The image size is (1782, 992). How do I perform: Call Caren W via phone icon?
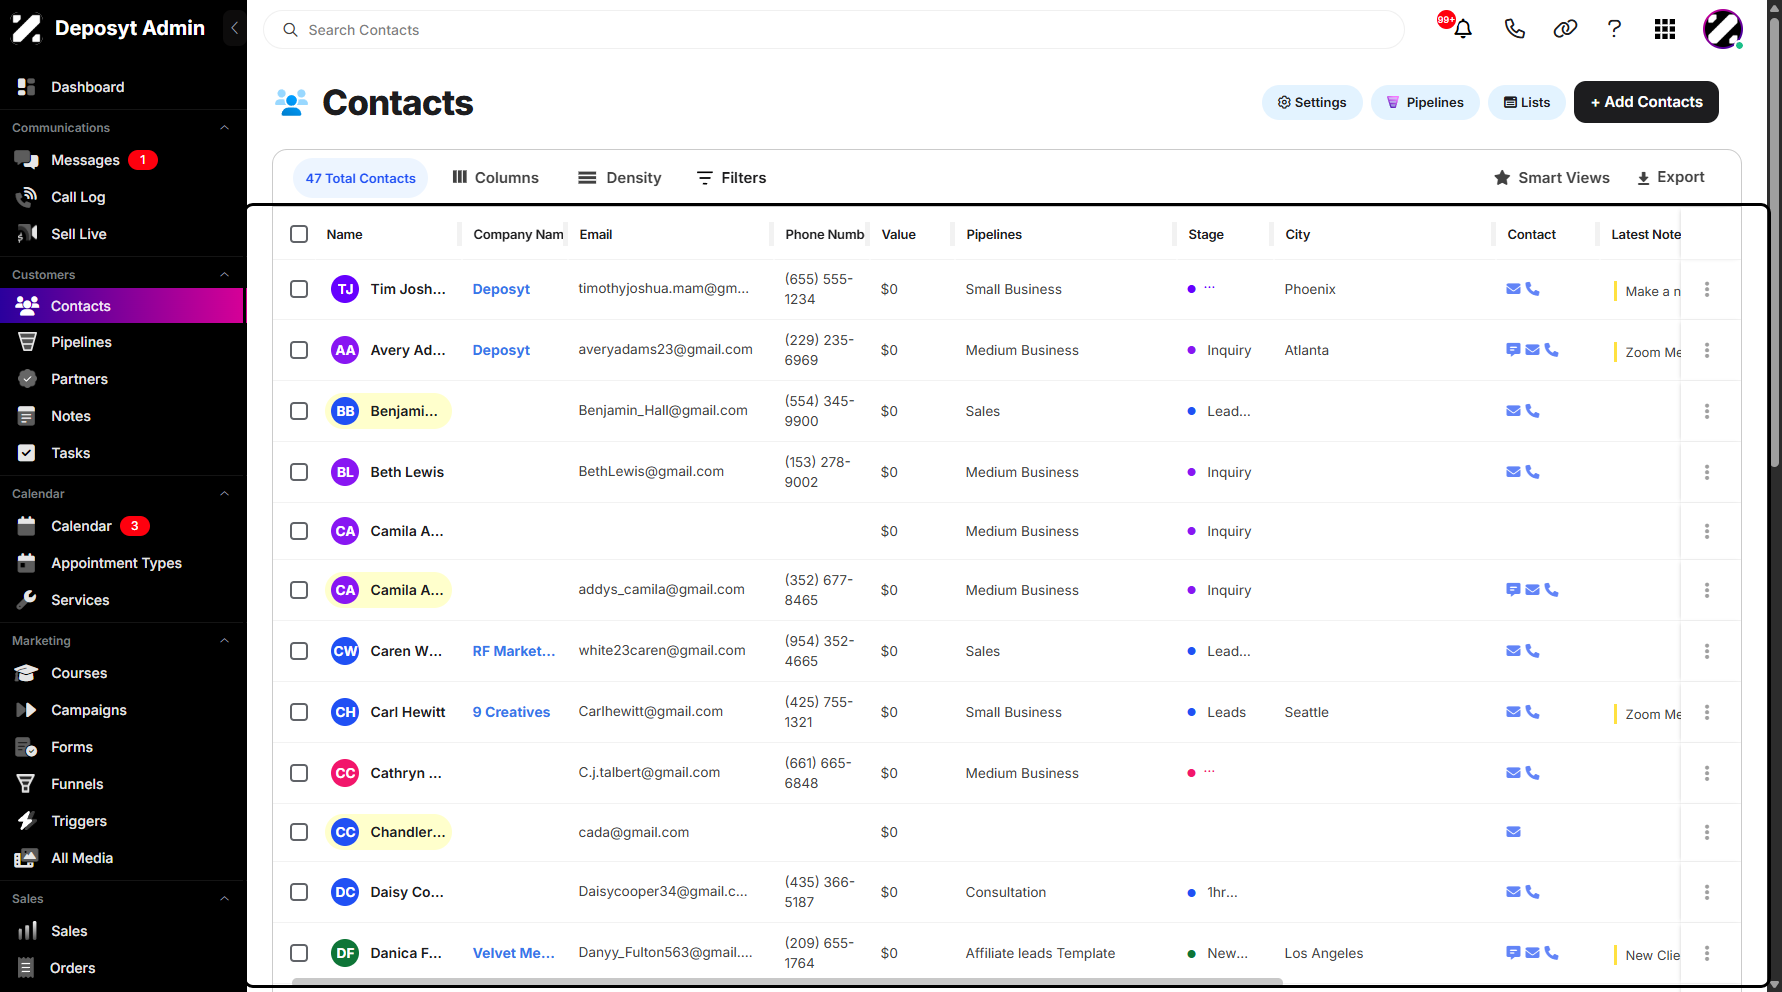click(1532, 651)
